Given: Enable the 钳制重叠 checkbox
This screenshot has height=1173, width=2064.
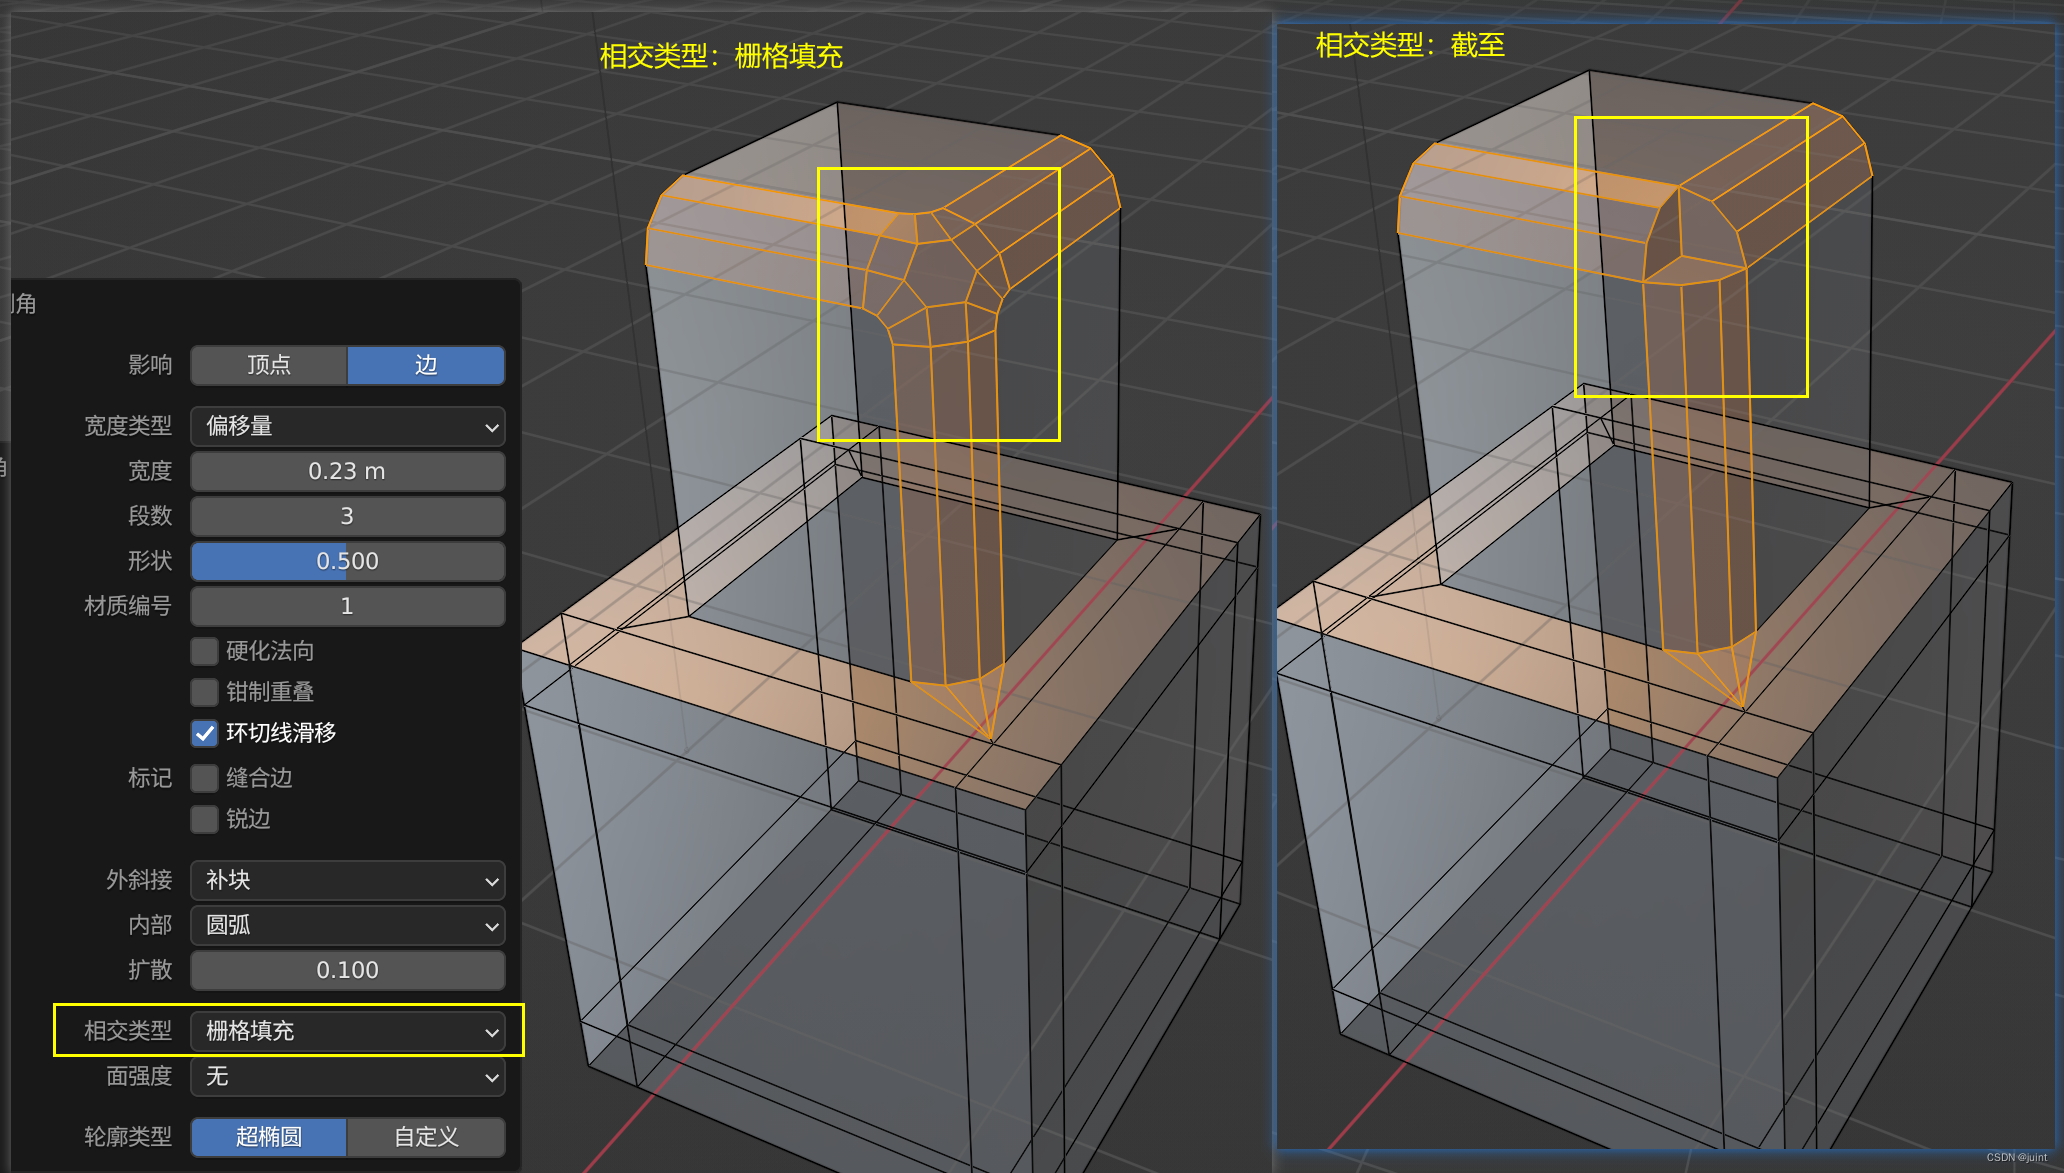Looking at the screenshot, I should 205,692.
